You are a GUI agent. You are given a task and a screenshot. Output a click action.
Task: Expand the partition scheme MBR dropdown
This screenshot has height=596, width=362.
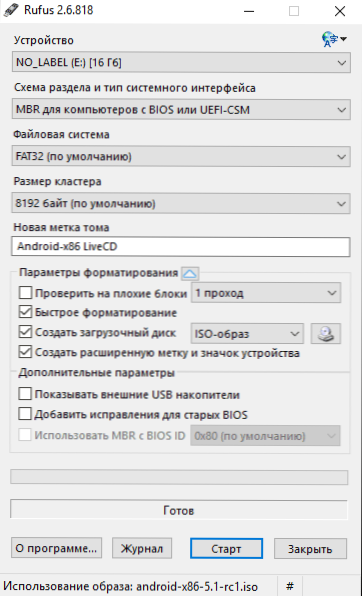(x=181, y=110)
